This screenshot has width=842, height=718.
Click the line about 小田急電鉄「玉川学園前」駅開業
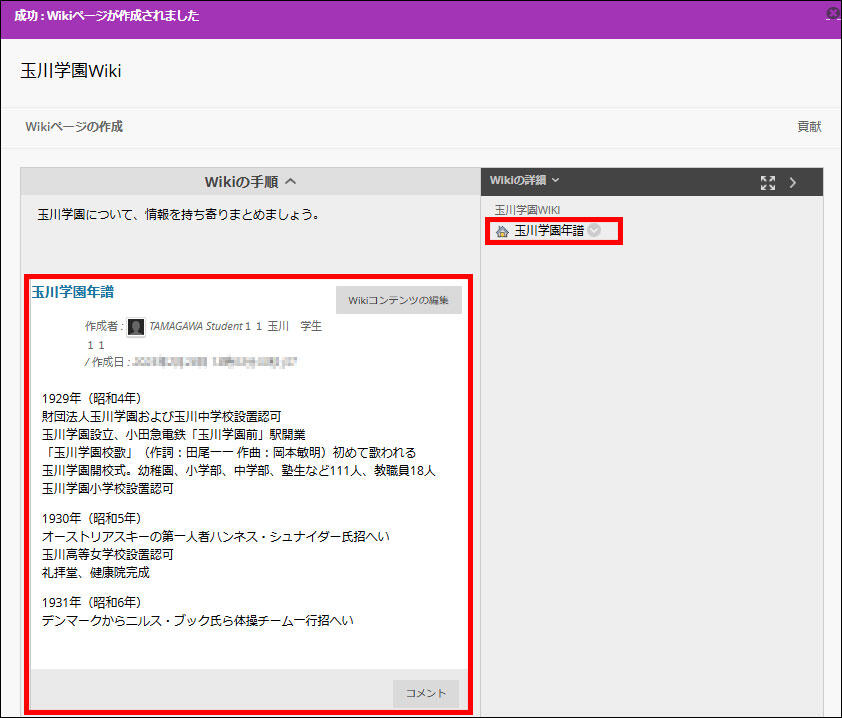pos(173,434)
